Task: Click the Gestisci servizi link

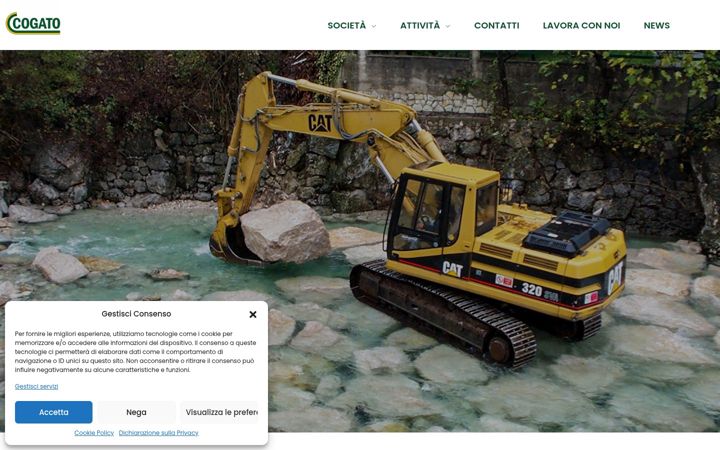Action: 36,387
